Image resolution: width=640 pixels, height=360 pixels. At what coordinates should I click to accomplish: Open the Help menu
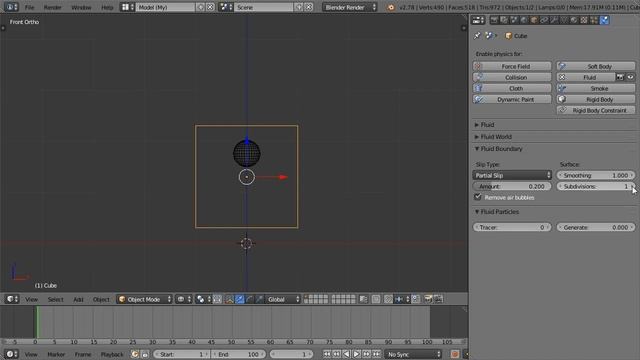point(107,7)
